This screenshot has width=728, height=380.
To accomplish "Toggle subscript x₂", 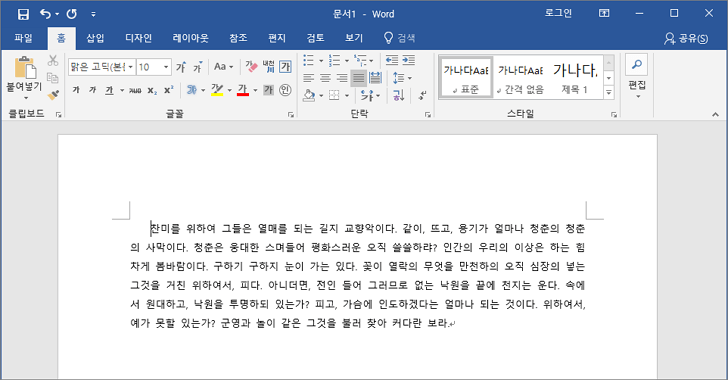I will [x=152, y=90].
